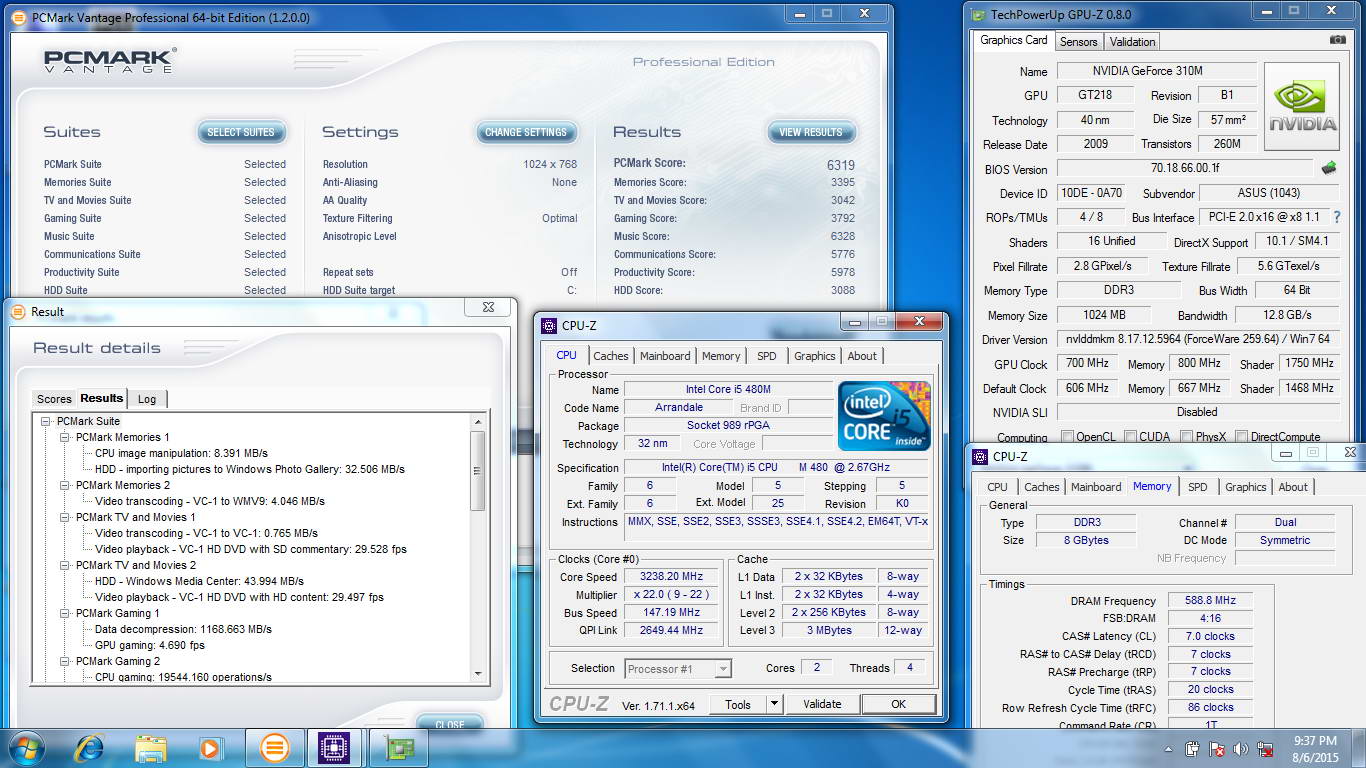Click the GPU-Z title bar icon
Image resolution: width=1366 pixels, height=768 pixels.
tap(978, 14)
